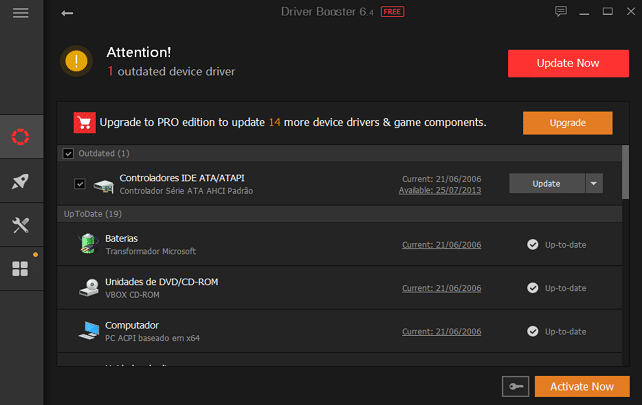Click the Up-to-date label for Baterias
Viewport: 642px width, 405px height.
click(x=565, y=245)
